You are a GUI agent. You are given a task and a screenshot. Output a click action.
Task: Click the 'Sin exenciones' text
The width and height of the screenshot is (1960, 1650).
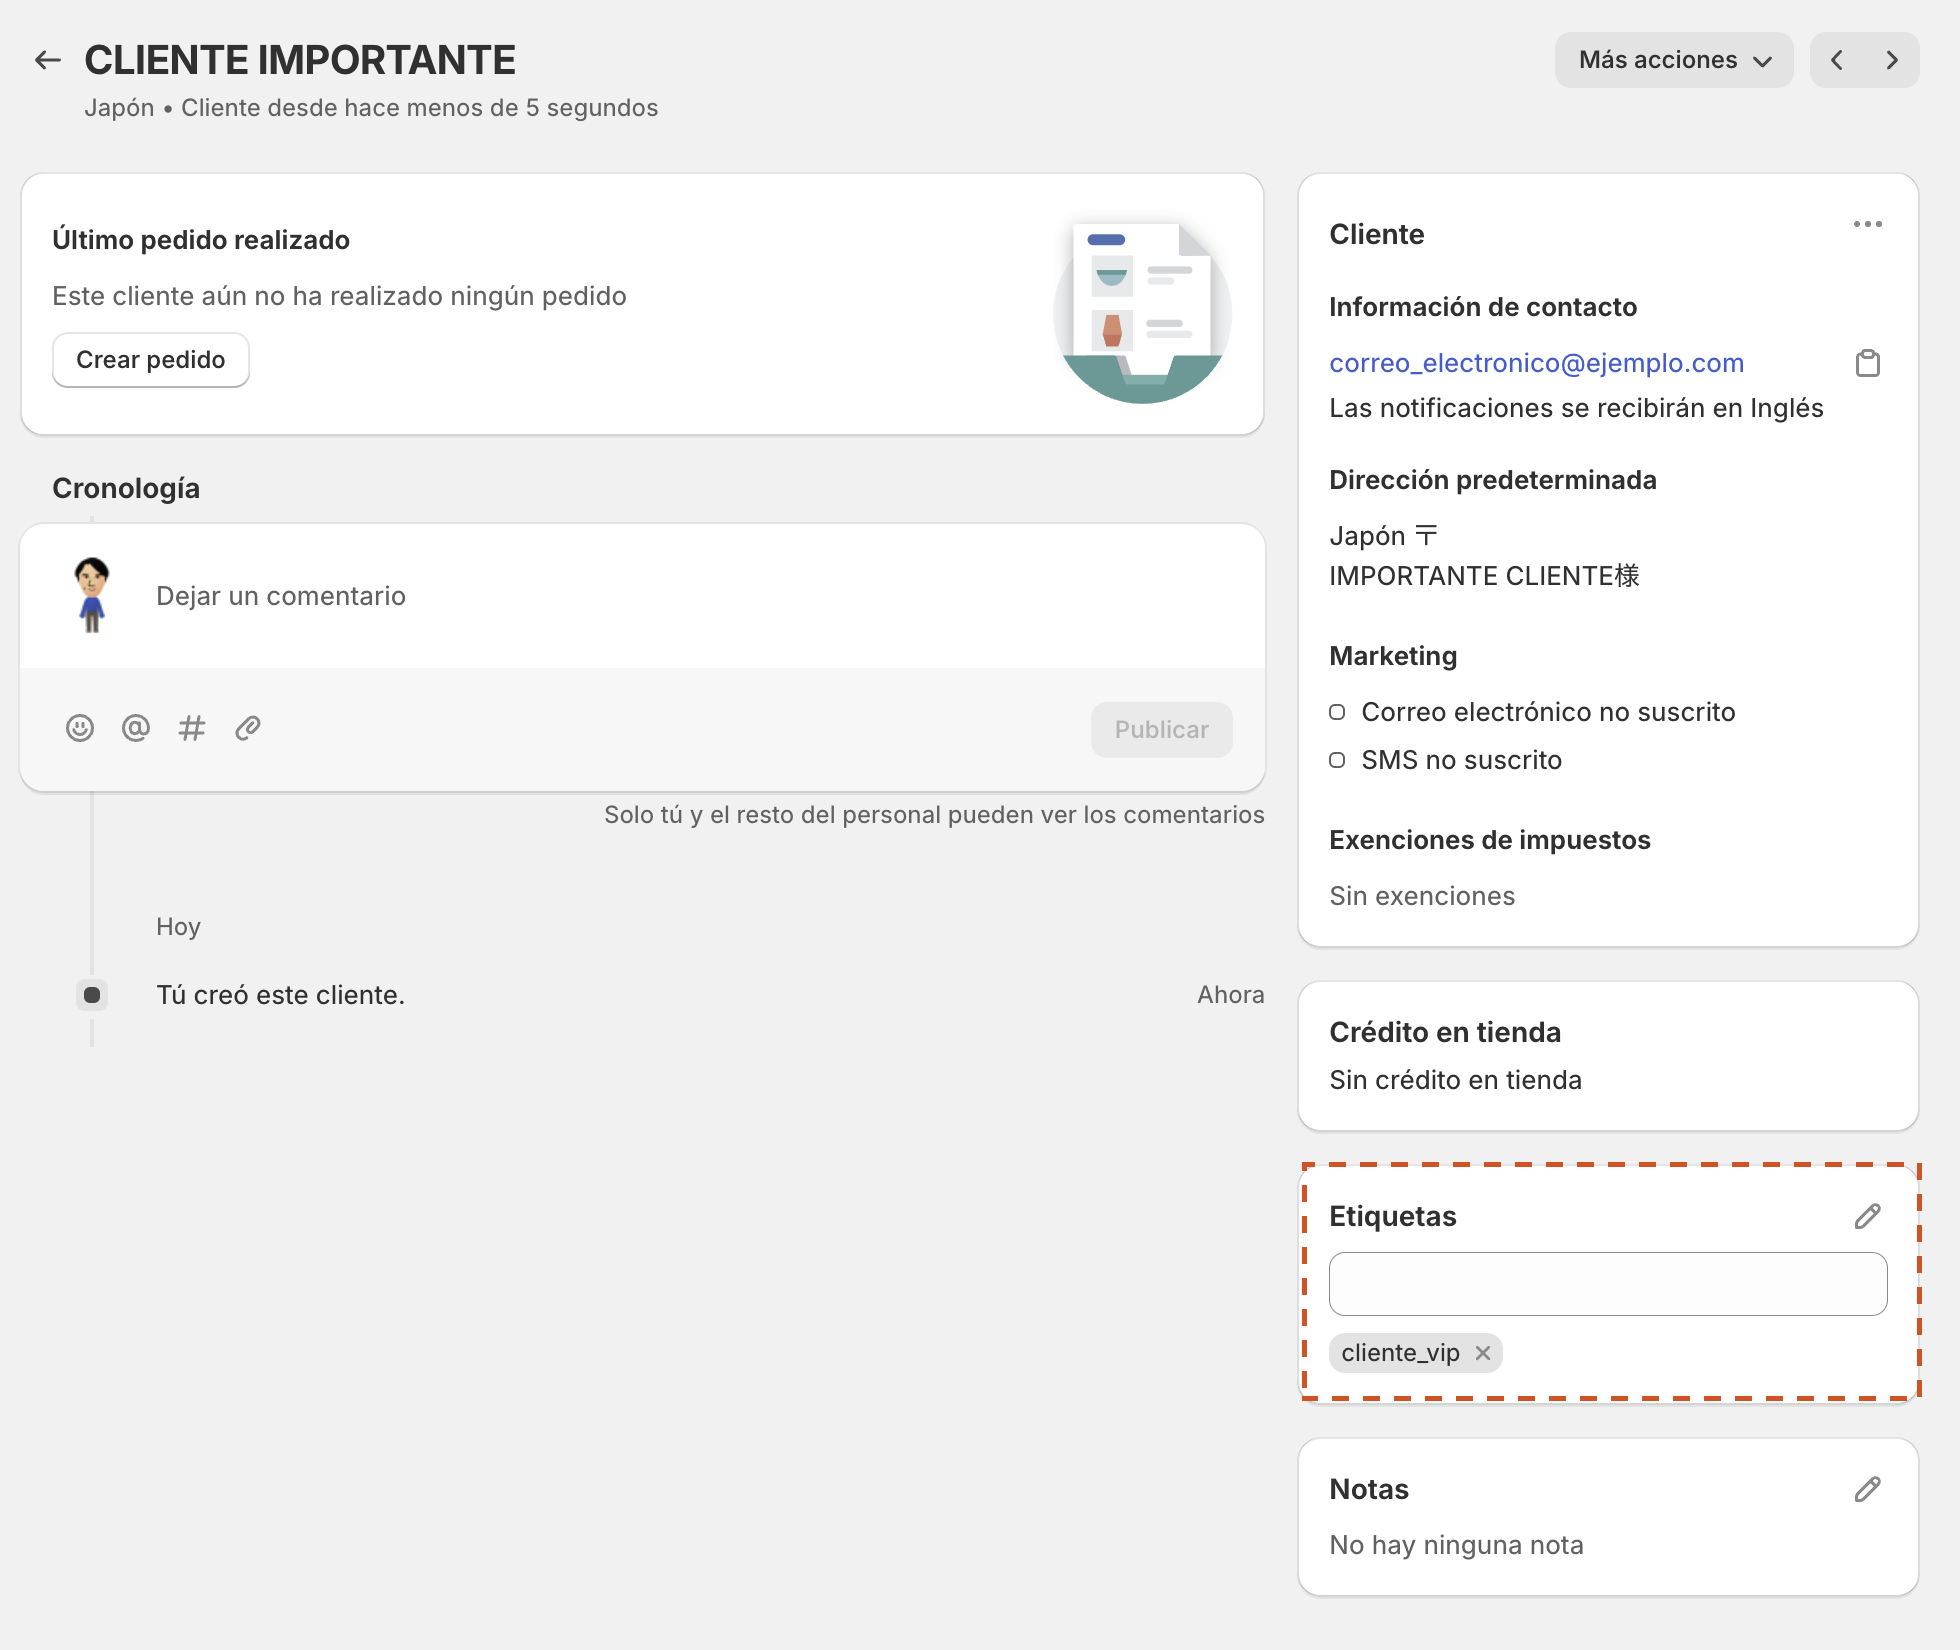pos(1422,896)
